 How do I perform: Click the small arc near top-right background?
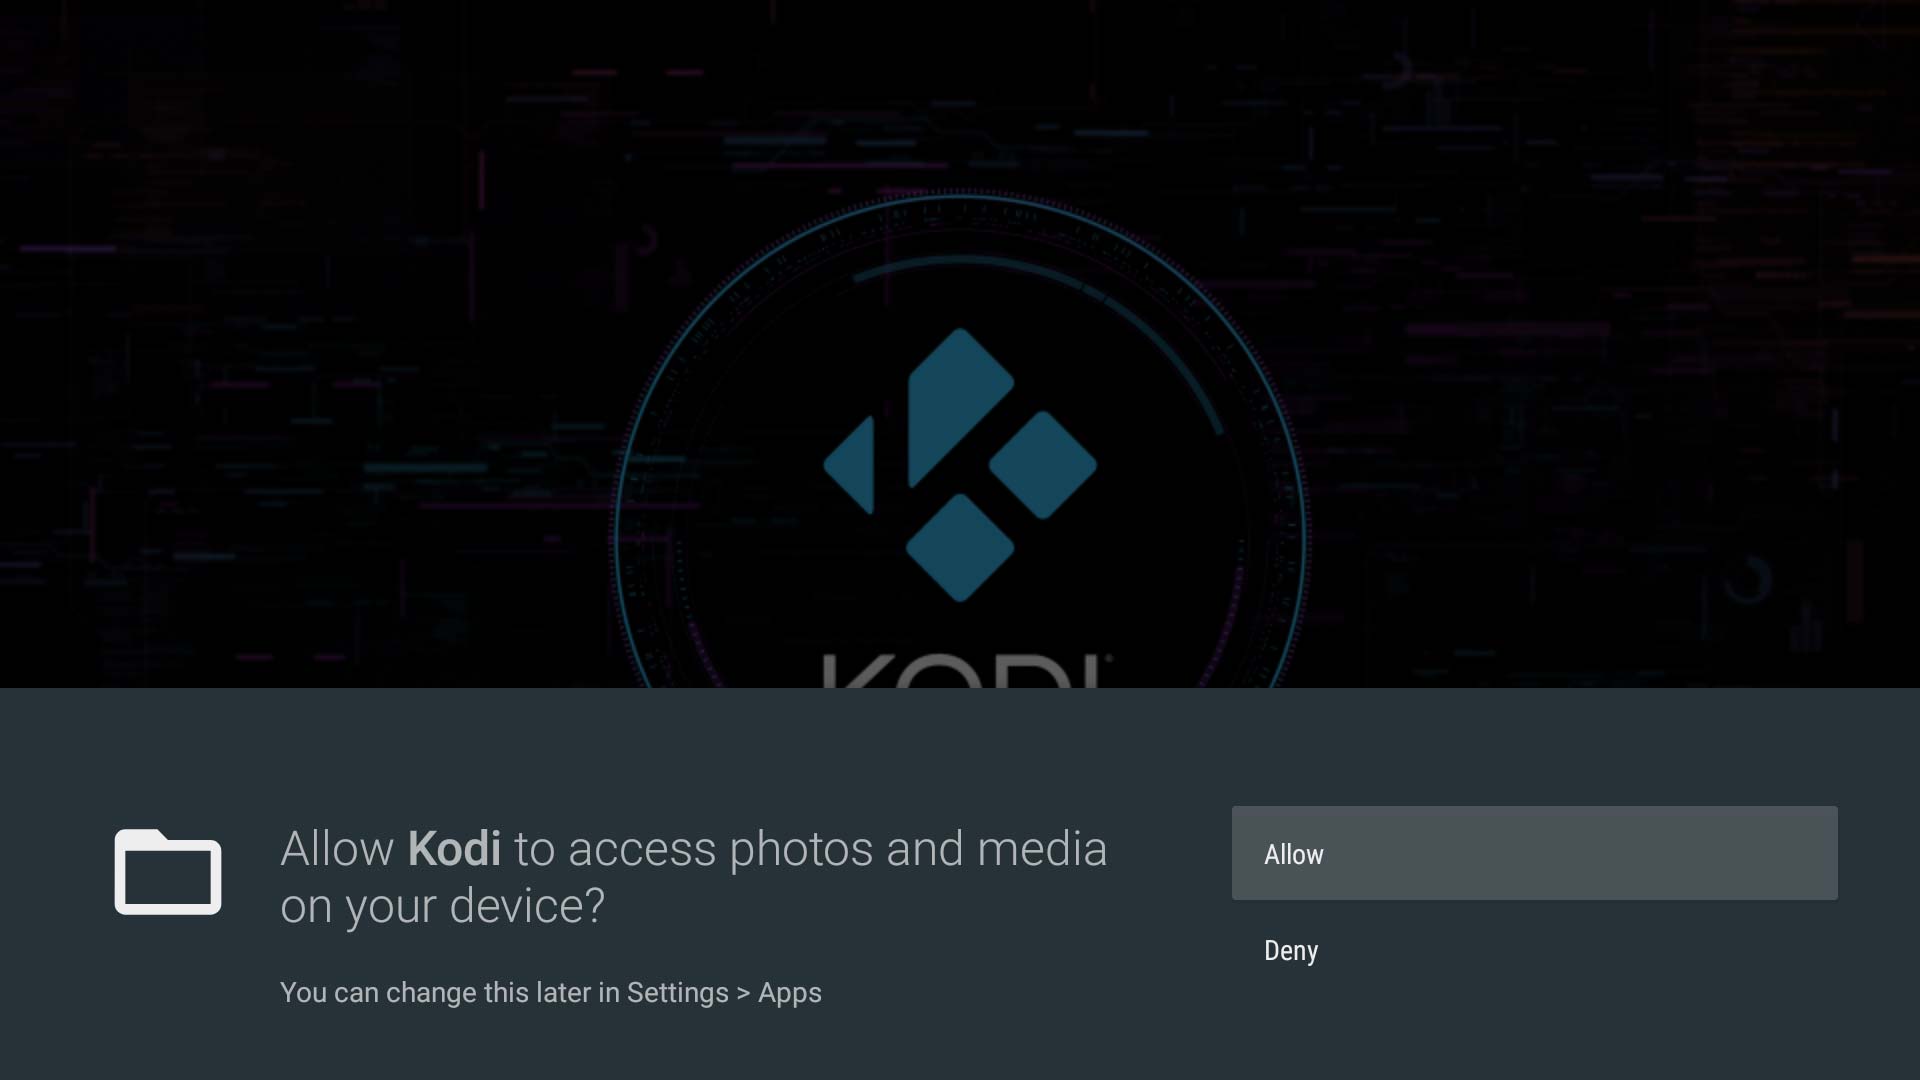click(x=1400, y=68)
